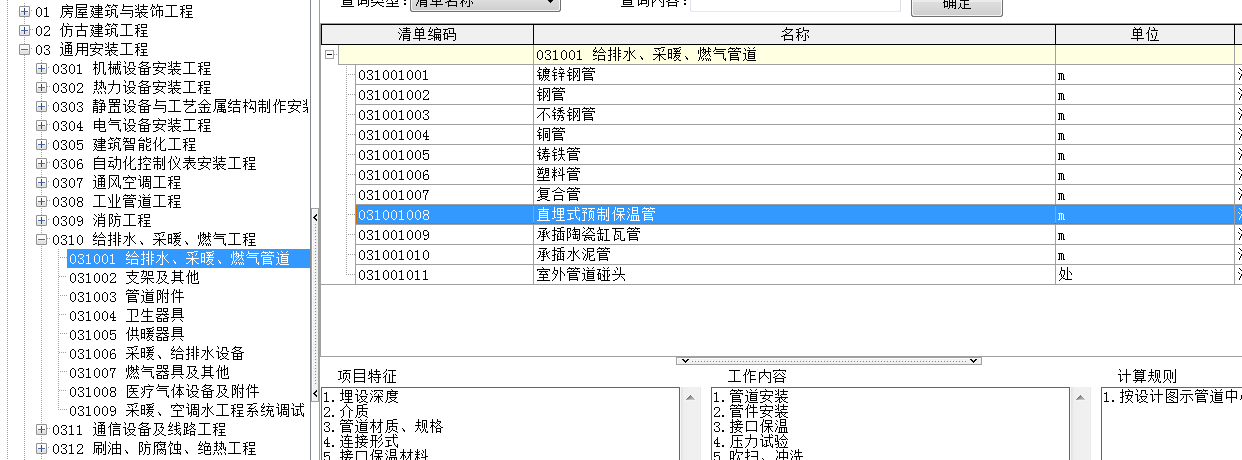This screenshot has width=1242, height=460.
Task: Expand the 02 仿古建筑工程 node
Action: point(24,31)
